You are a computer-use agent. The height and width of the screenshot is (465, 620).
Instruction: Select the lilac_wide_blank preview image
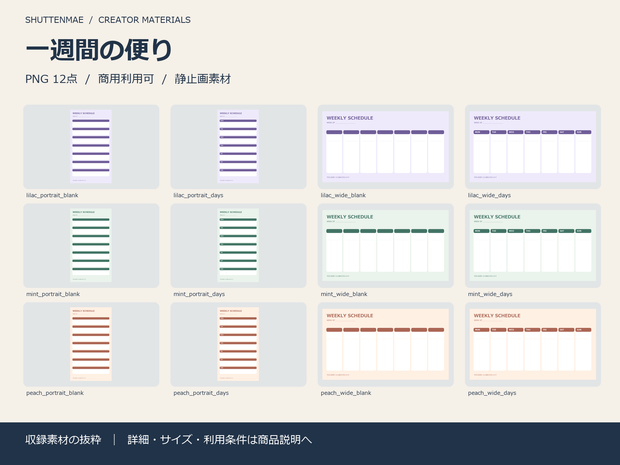[x=386, y=147]
